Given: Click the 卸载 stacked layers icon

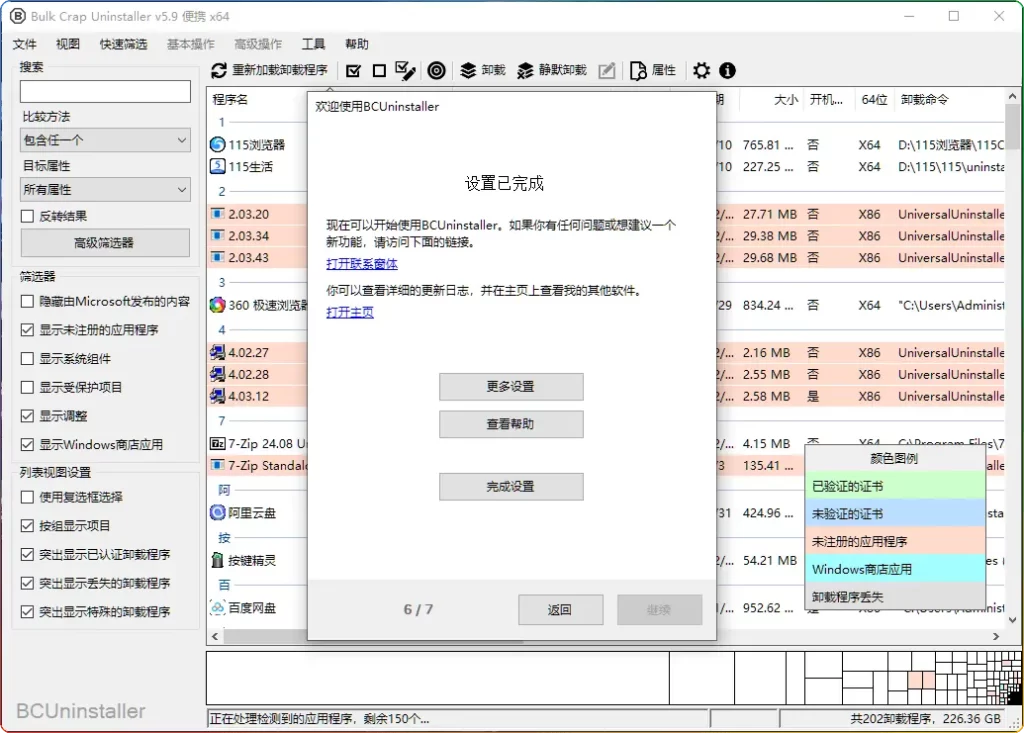Looking at the screenshot, I should (x=468, y=71).
